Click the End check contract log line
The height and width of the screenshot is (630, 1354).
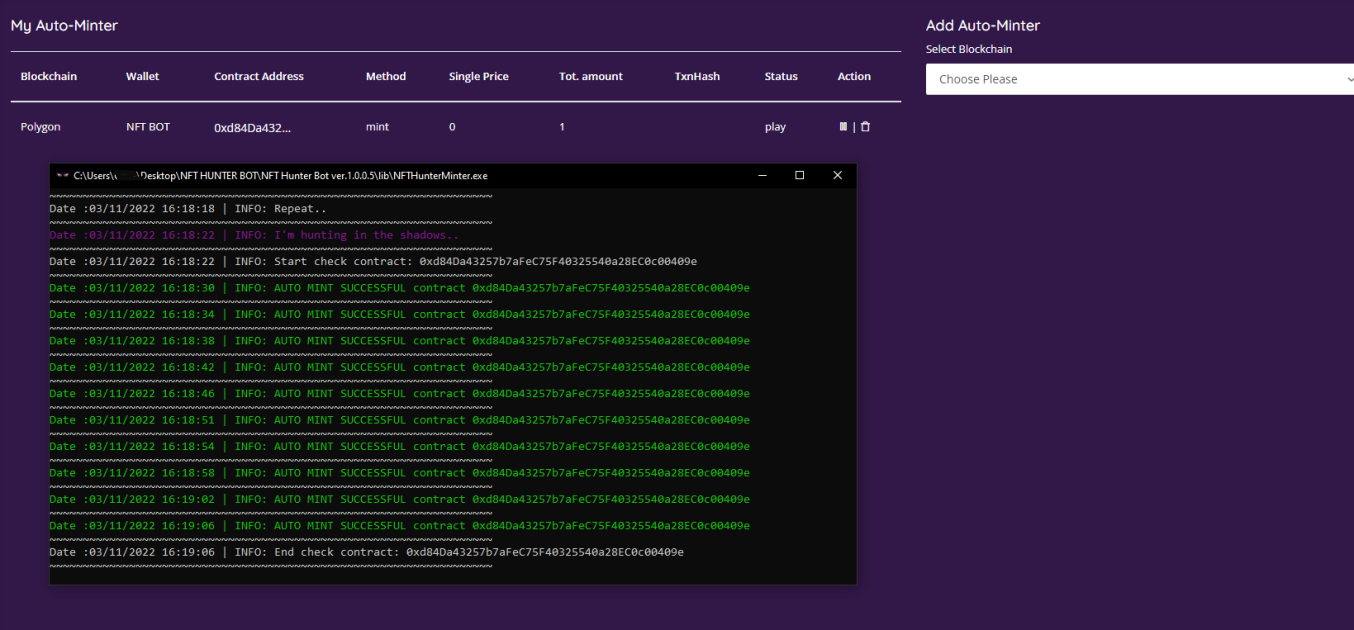pos(367,552)
